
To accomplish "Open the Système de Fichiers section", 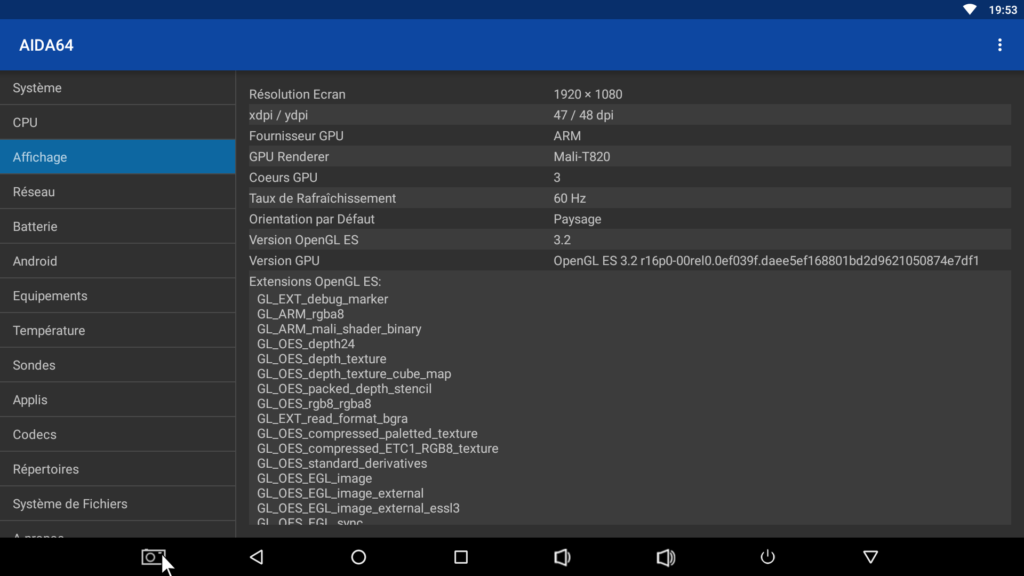I will pos(118,504).
